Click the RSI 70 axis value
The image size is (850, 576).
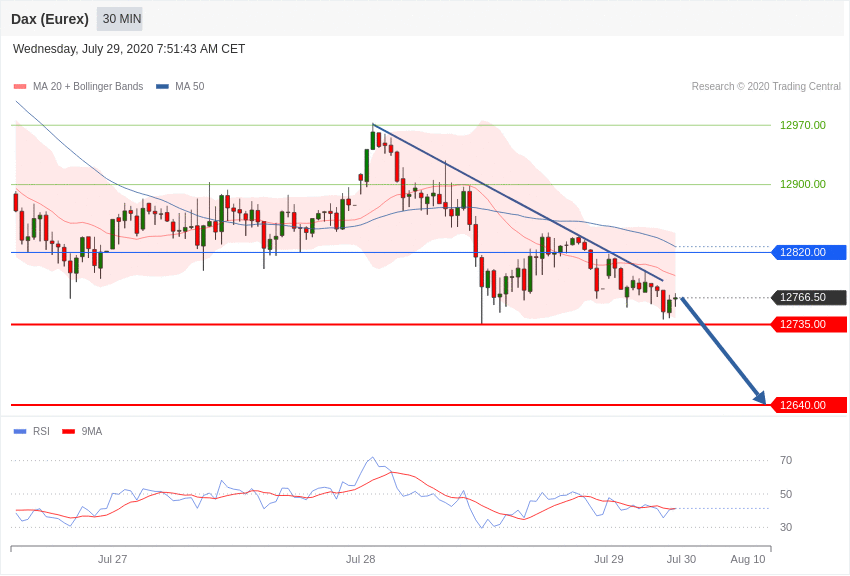point(786,460)
